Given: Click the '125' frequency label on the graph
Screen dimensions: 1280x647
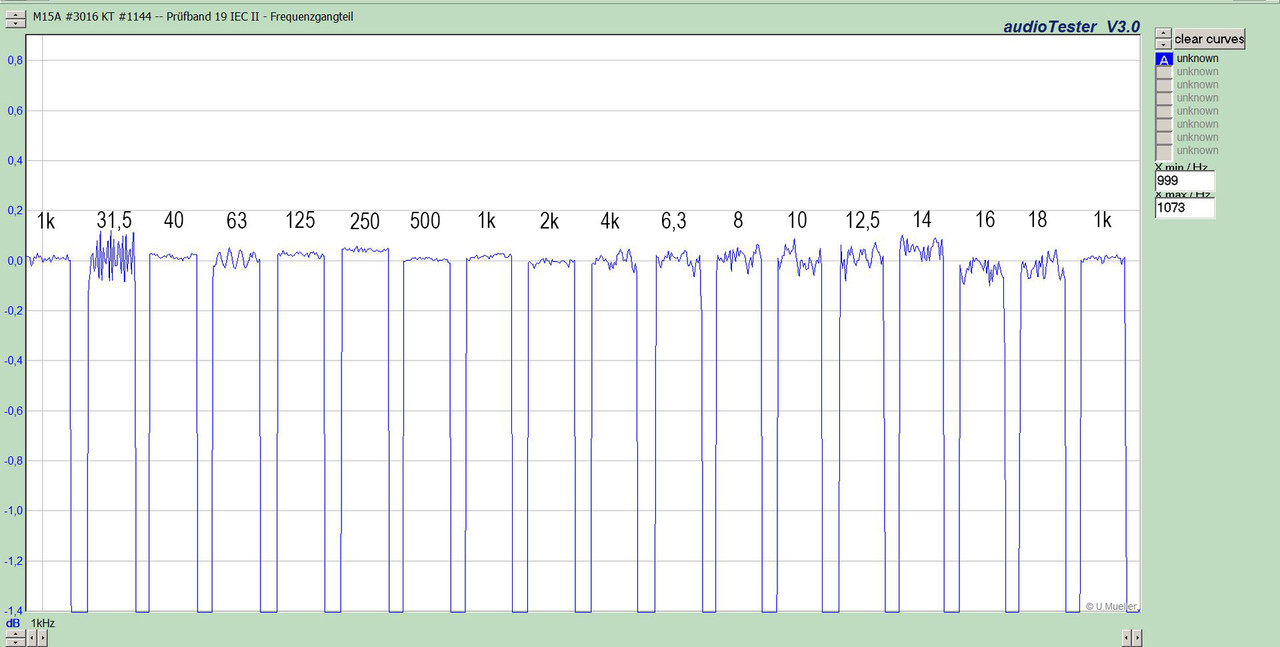Looking at the screenshot, I should click(300, 220).
